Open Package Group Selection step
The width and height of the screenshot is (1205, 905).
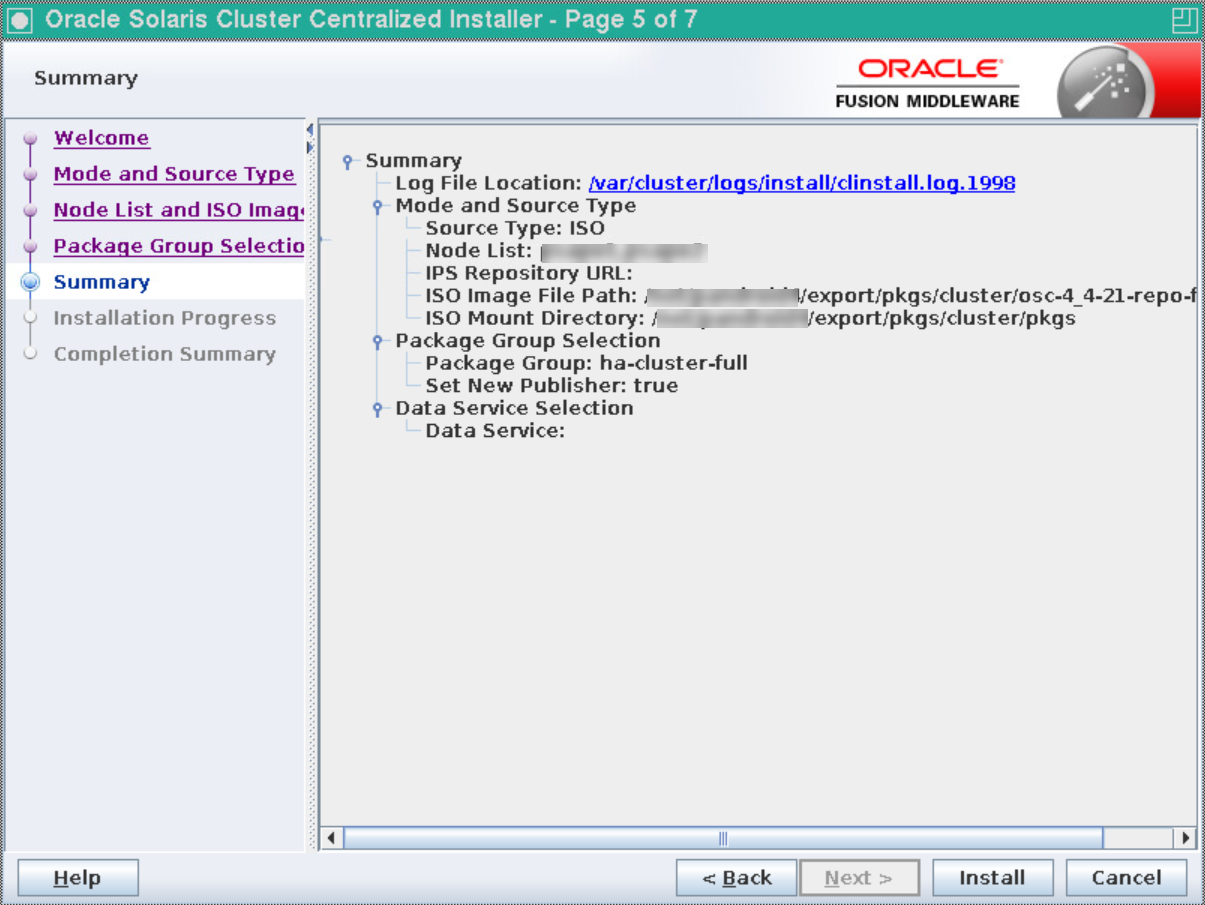179,246
